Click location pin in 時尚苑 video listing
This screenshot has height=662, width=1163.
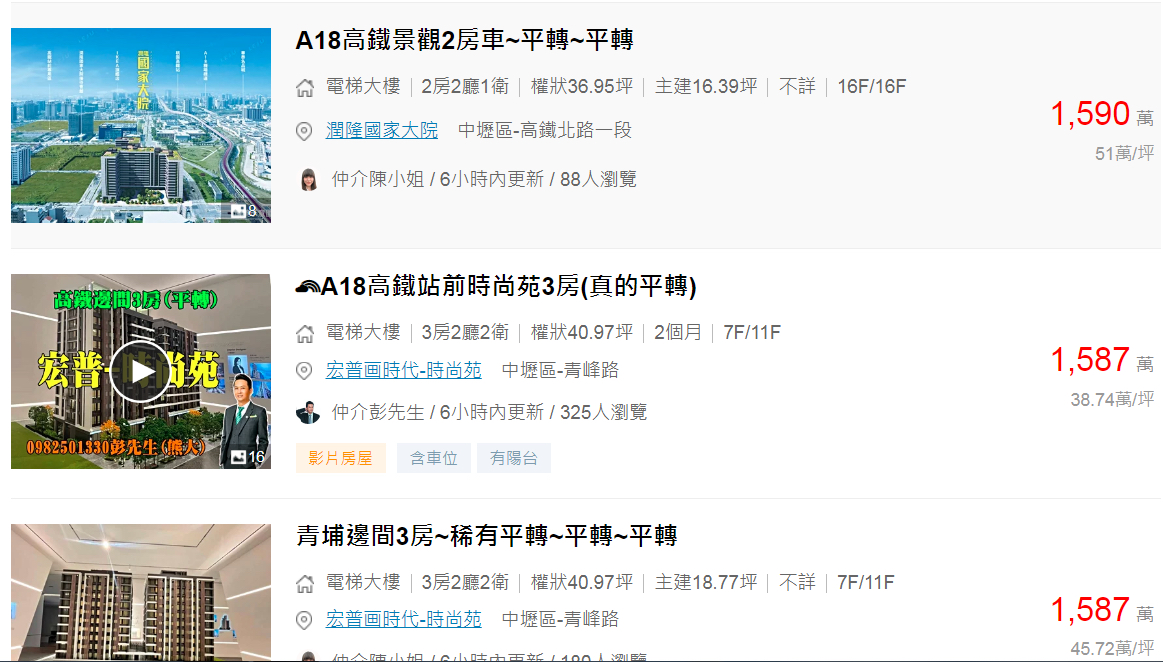coord(304,371)
